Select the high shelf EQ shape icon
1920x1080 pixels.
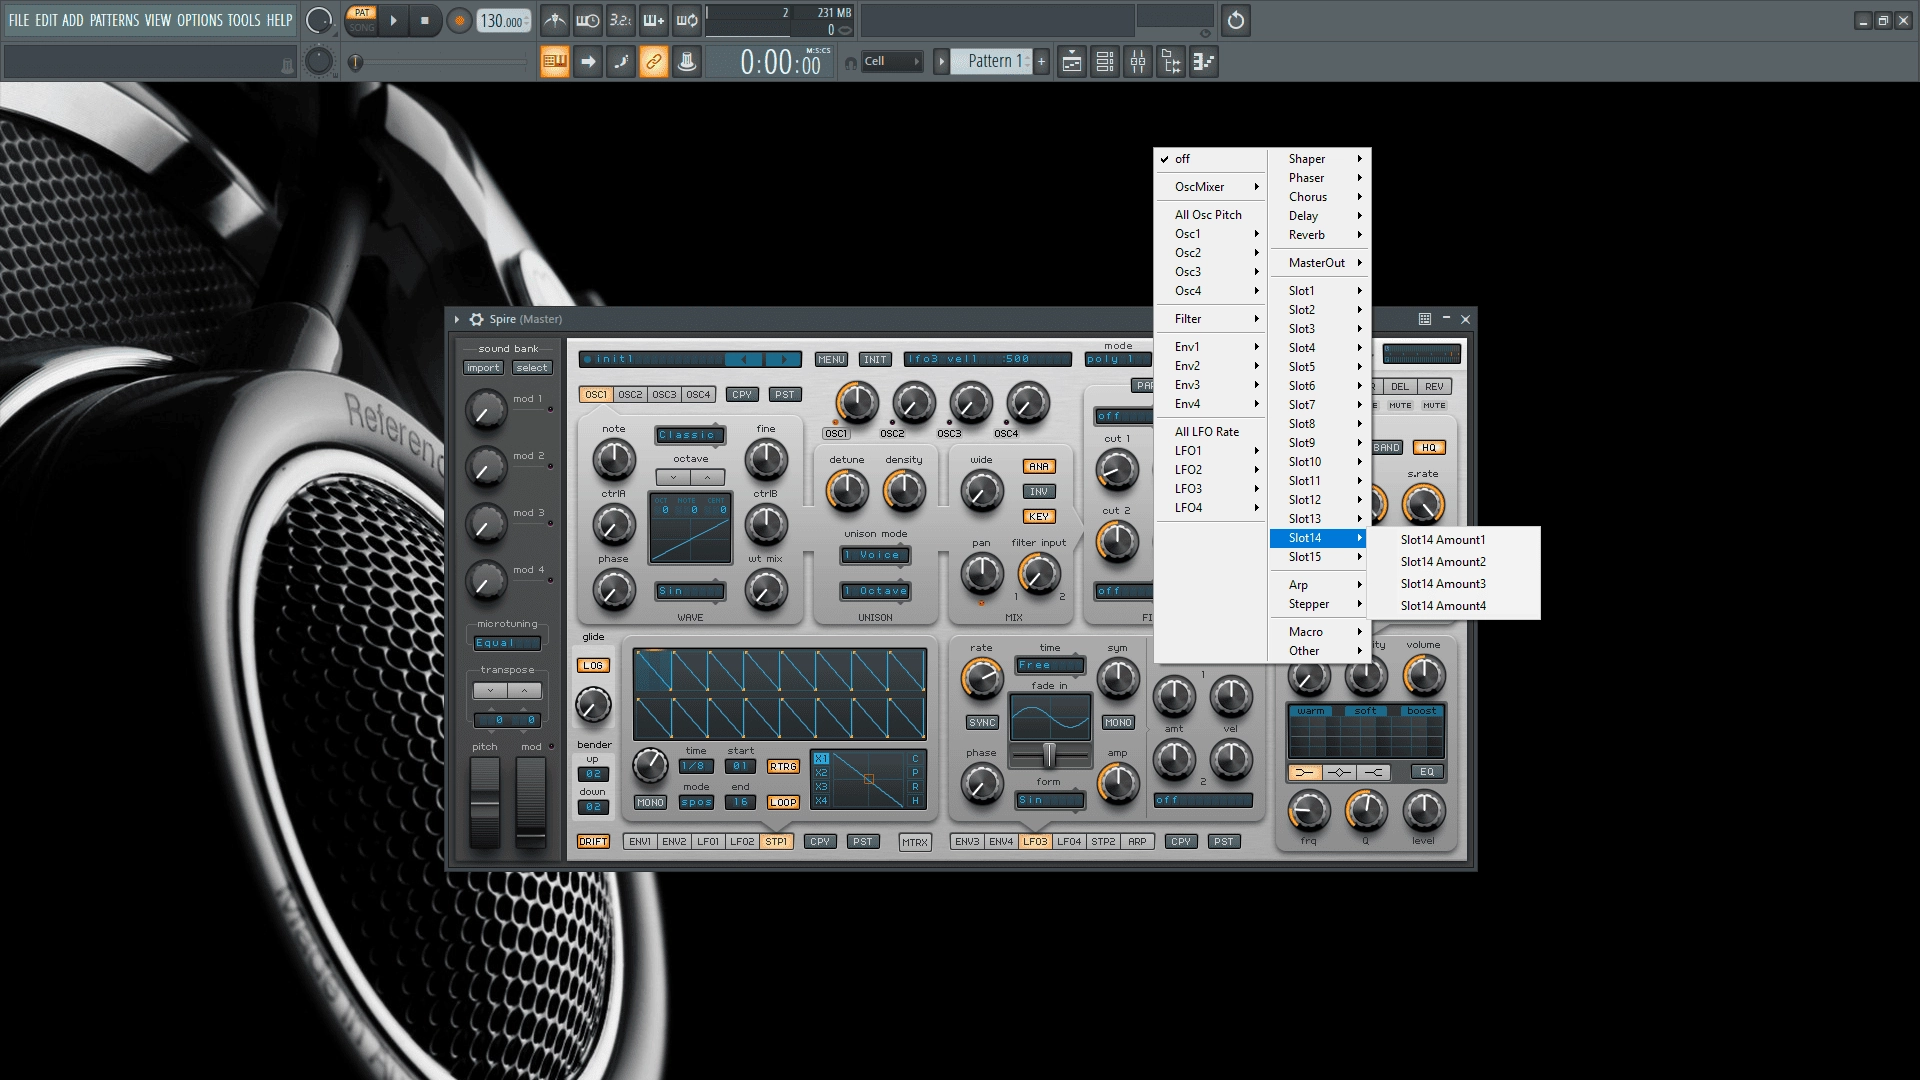[x=1373, y=772]
